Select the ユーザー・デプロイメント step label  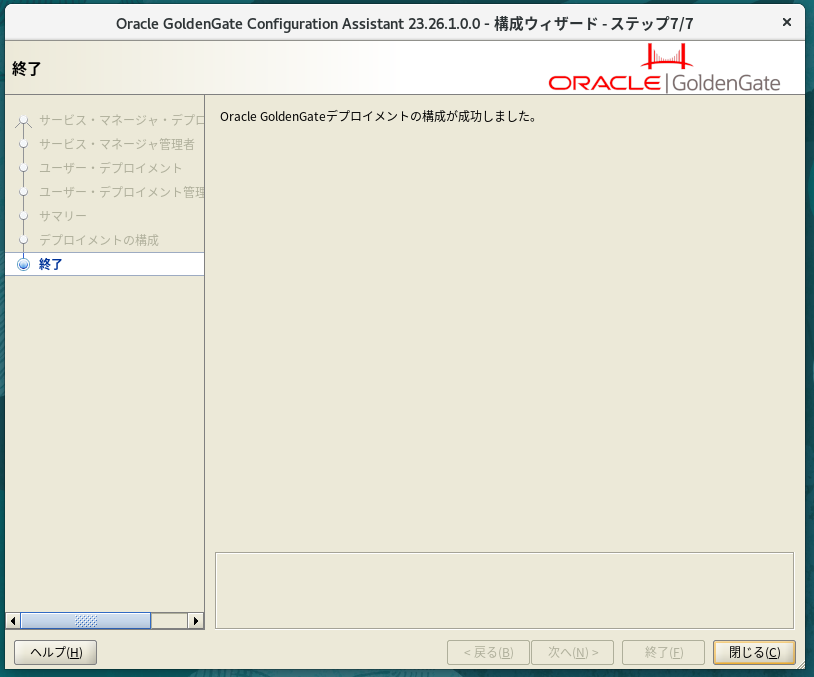[x=111, y=168]
